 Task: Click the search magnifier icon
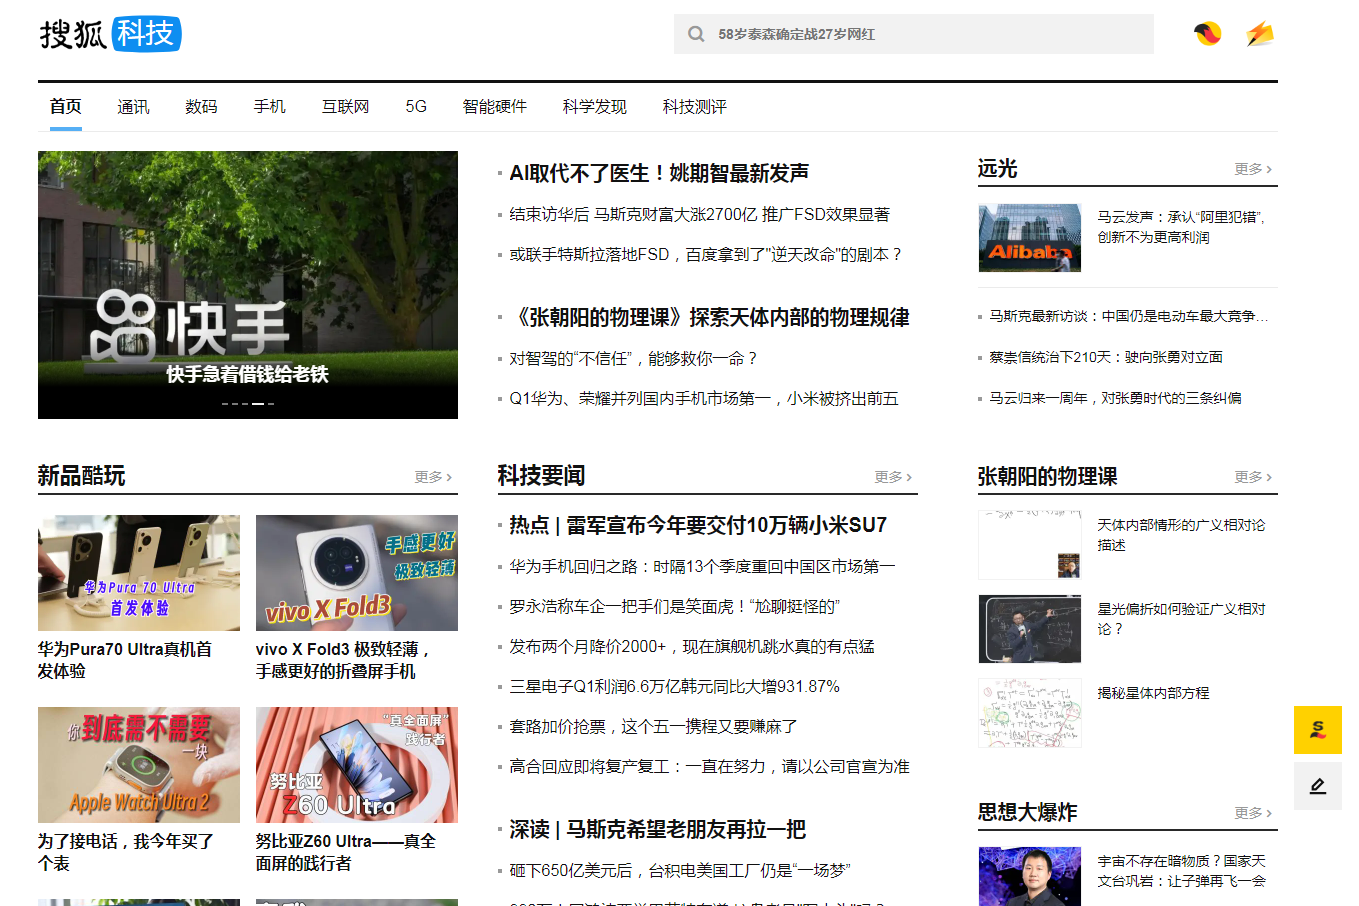[696, 34]
